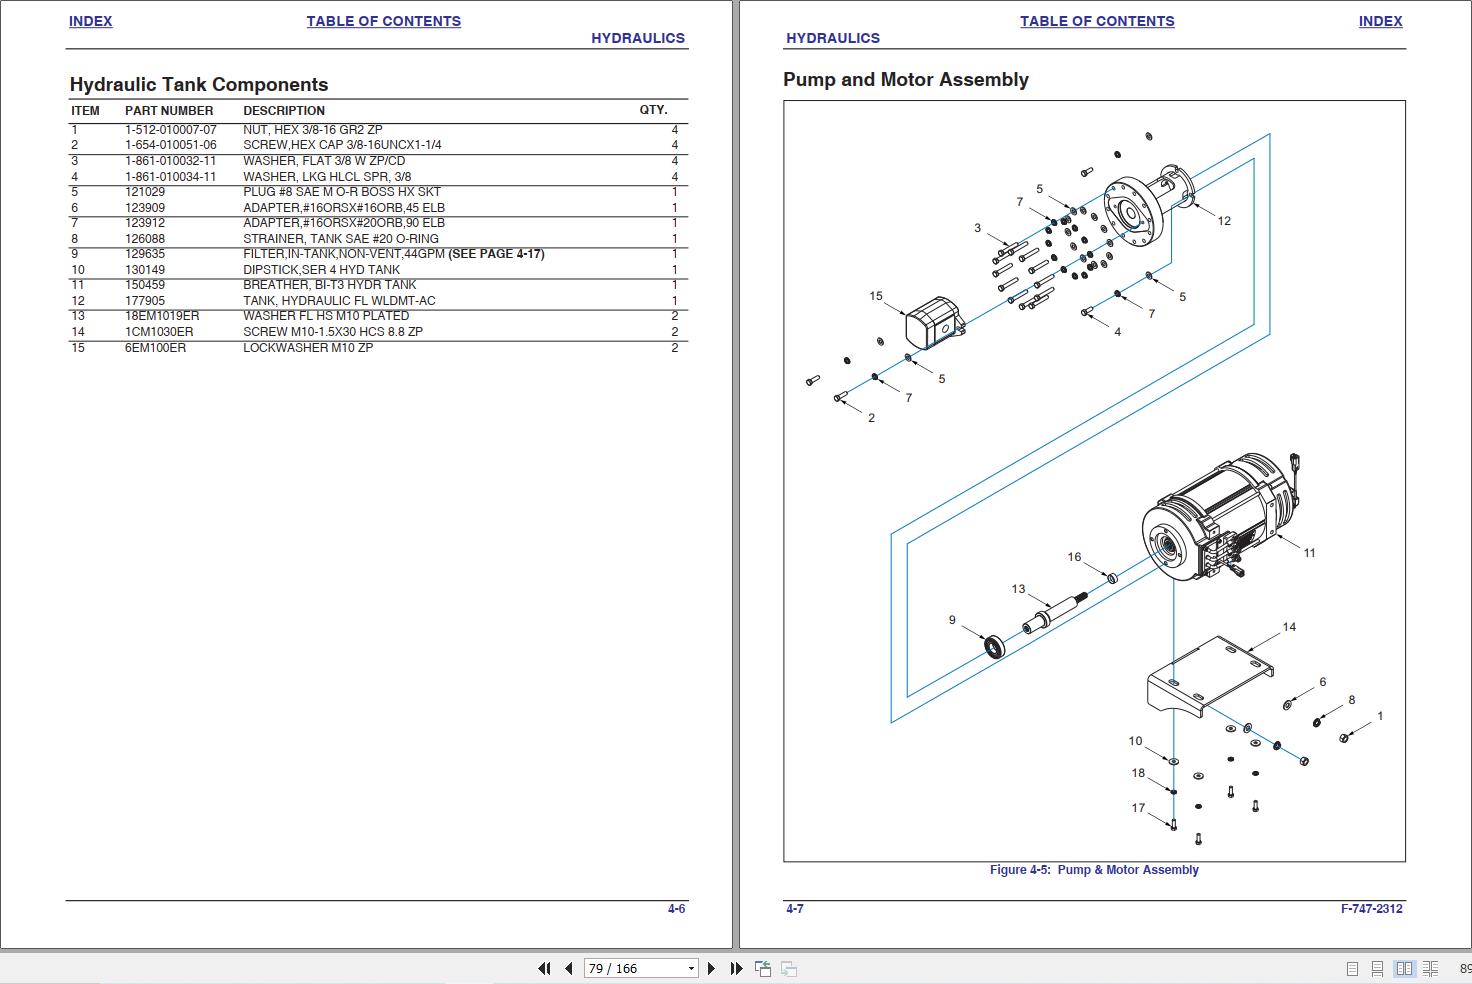Click HYDRAULICS header on the right page
This screenshot has height=984, width=1472.
click(833, 38)
